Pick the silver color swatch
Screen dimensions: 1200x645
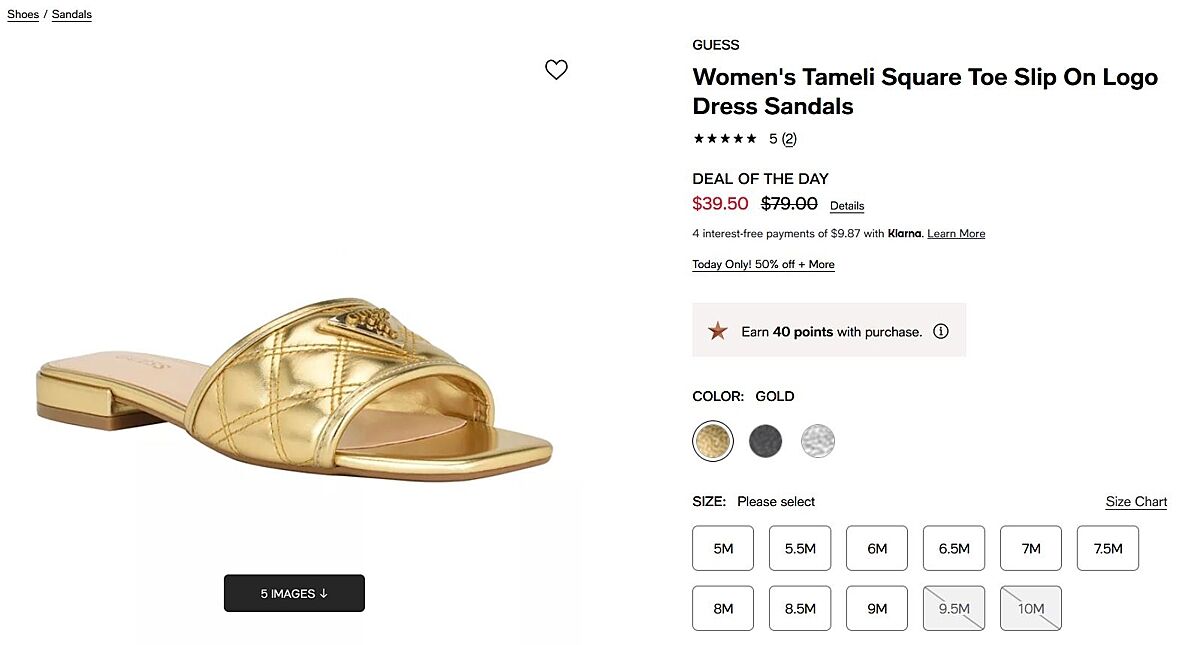[818, 441]
